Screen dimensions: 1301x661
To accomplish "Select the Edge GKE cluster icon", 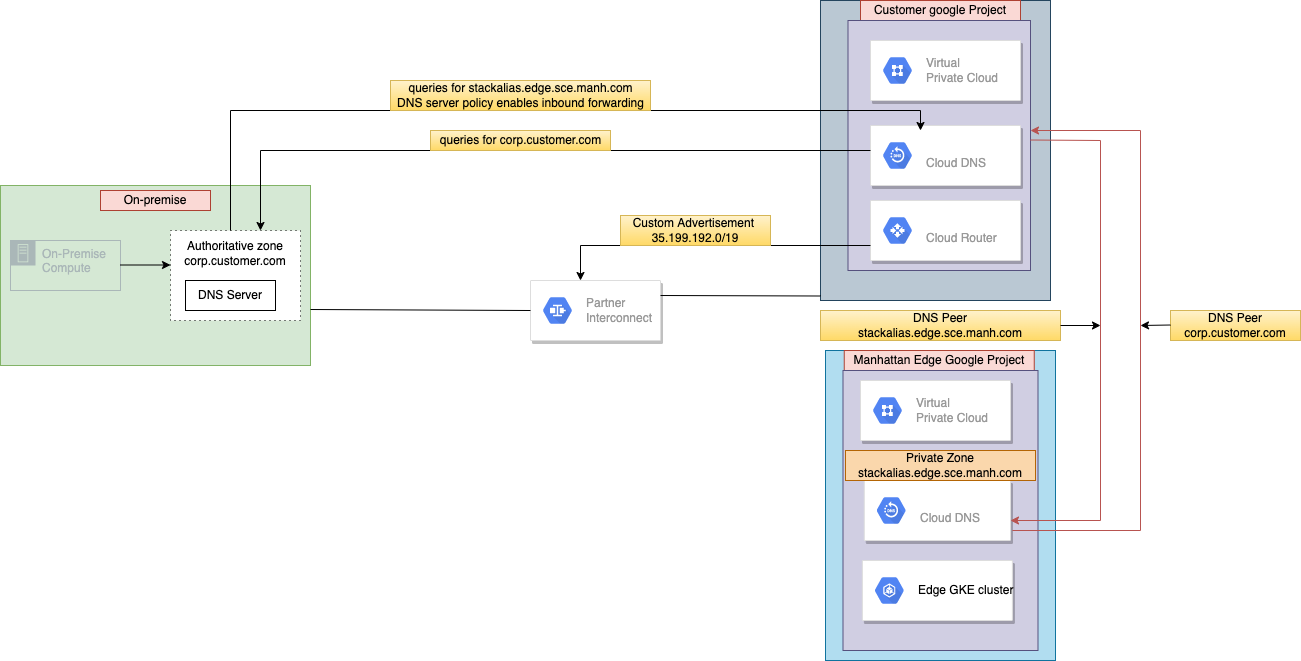I will click(888, 590).
